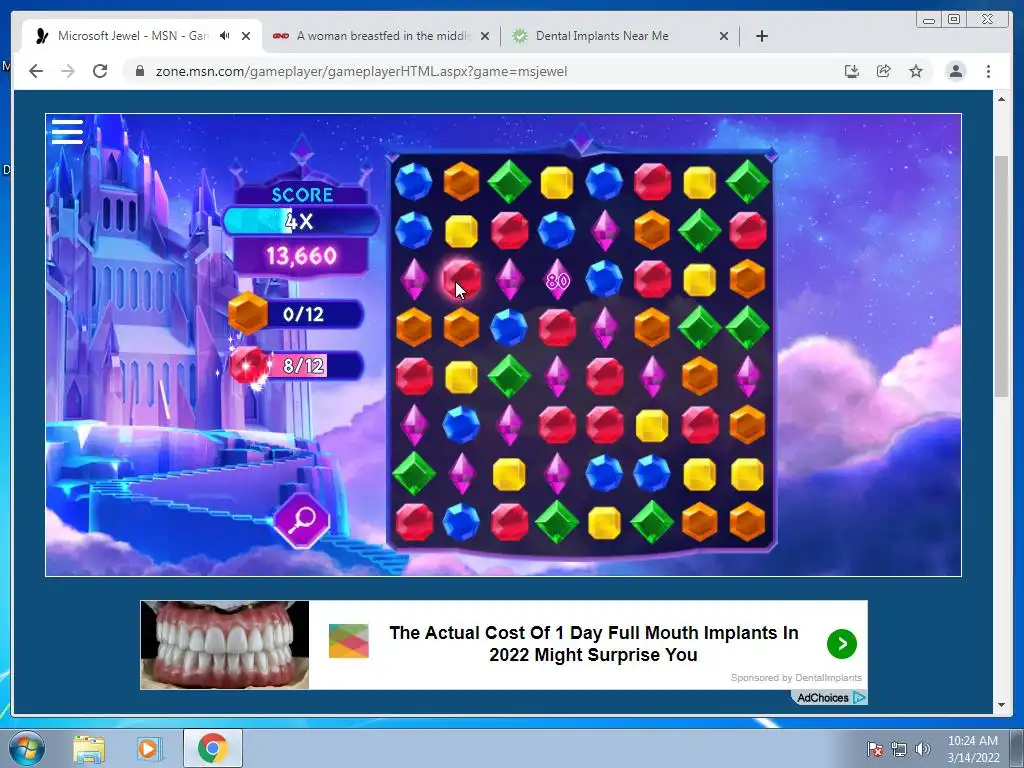The image size is (1024, 768).
Task: Close the Microsoft Jewel tab
Action: pyautogui.click(x=246, y=36)
